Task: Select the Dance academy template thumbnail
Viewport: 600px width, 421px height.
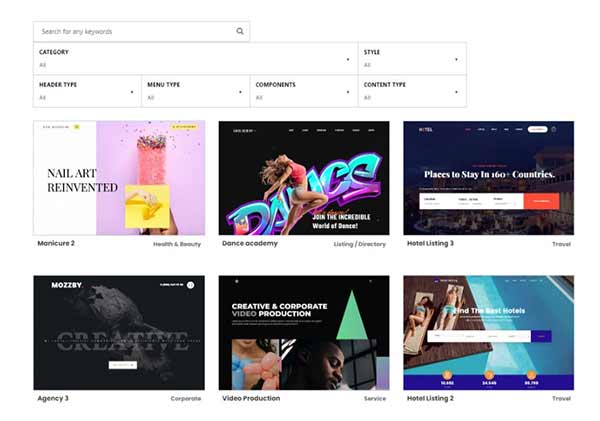Action: click(x=304, y=178)
